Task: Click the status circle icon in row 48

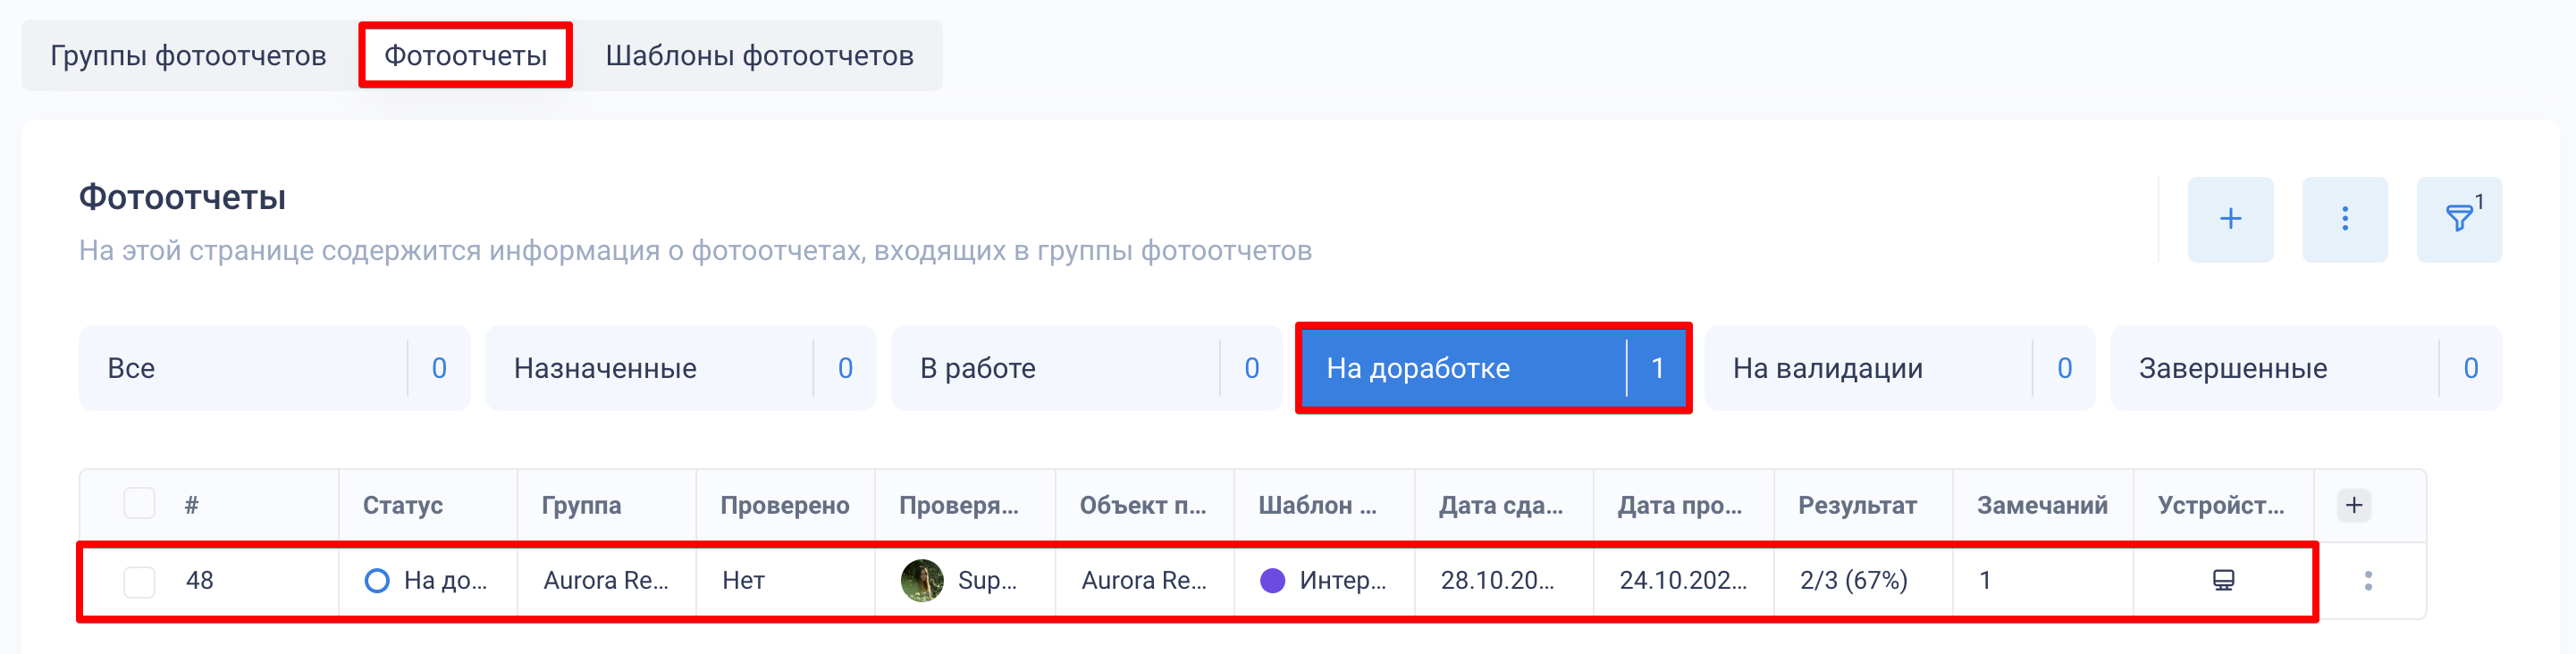Action: (x=377, y=580)
